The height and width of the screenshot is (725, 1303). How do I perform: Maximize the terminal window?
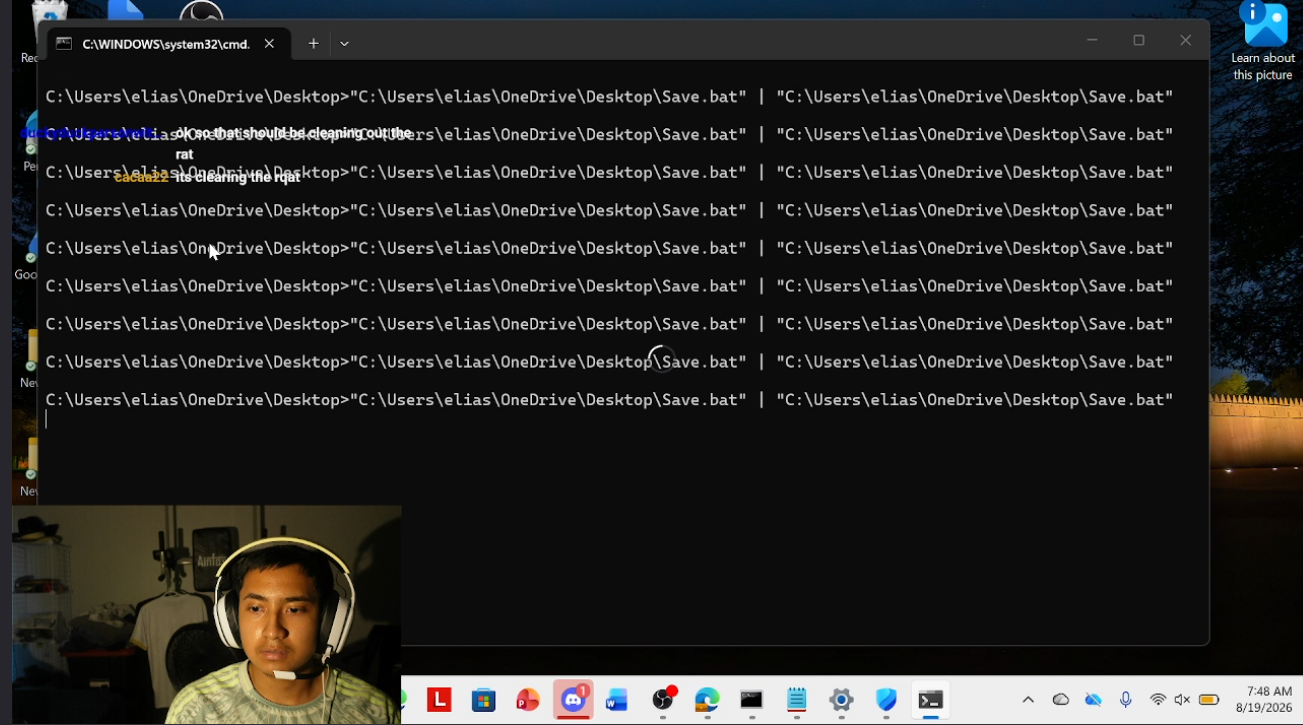coord(1138,41)
